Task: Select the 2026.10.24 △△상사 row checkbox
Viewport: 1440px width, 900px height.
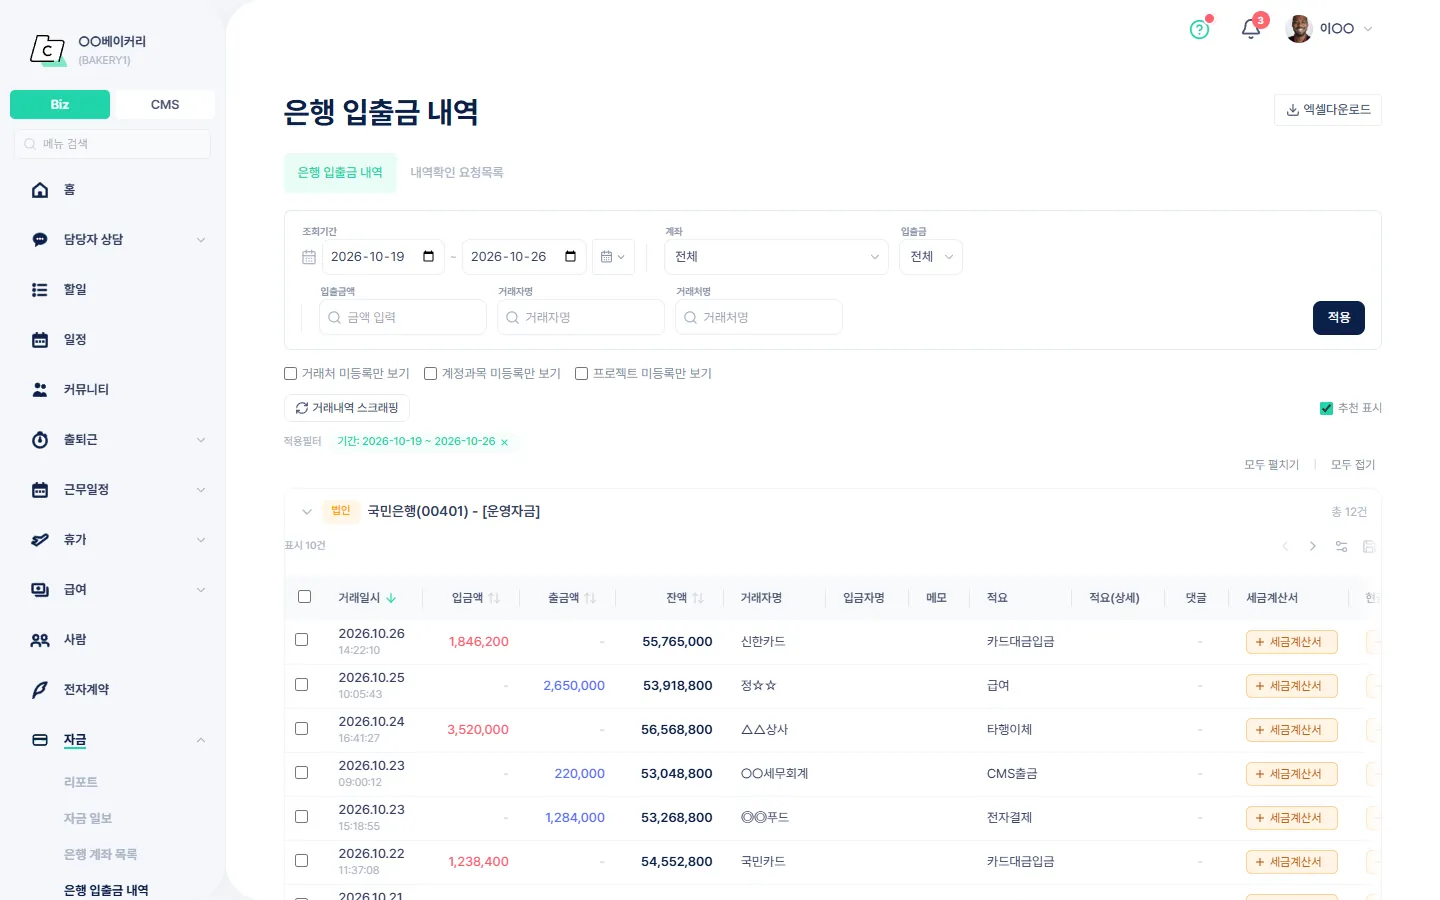Action: [x=302, y=729]
